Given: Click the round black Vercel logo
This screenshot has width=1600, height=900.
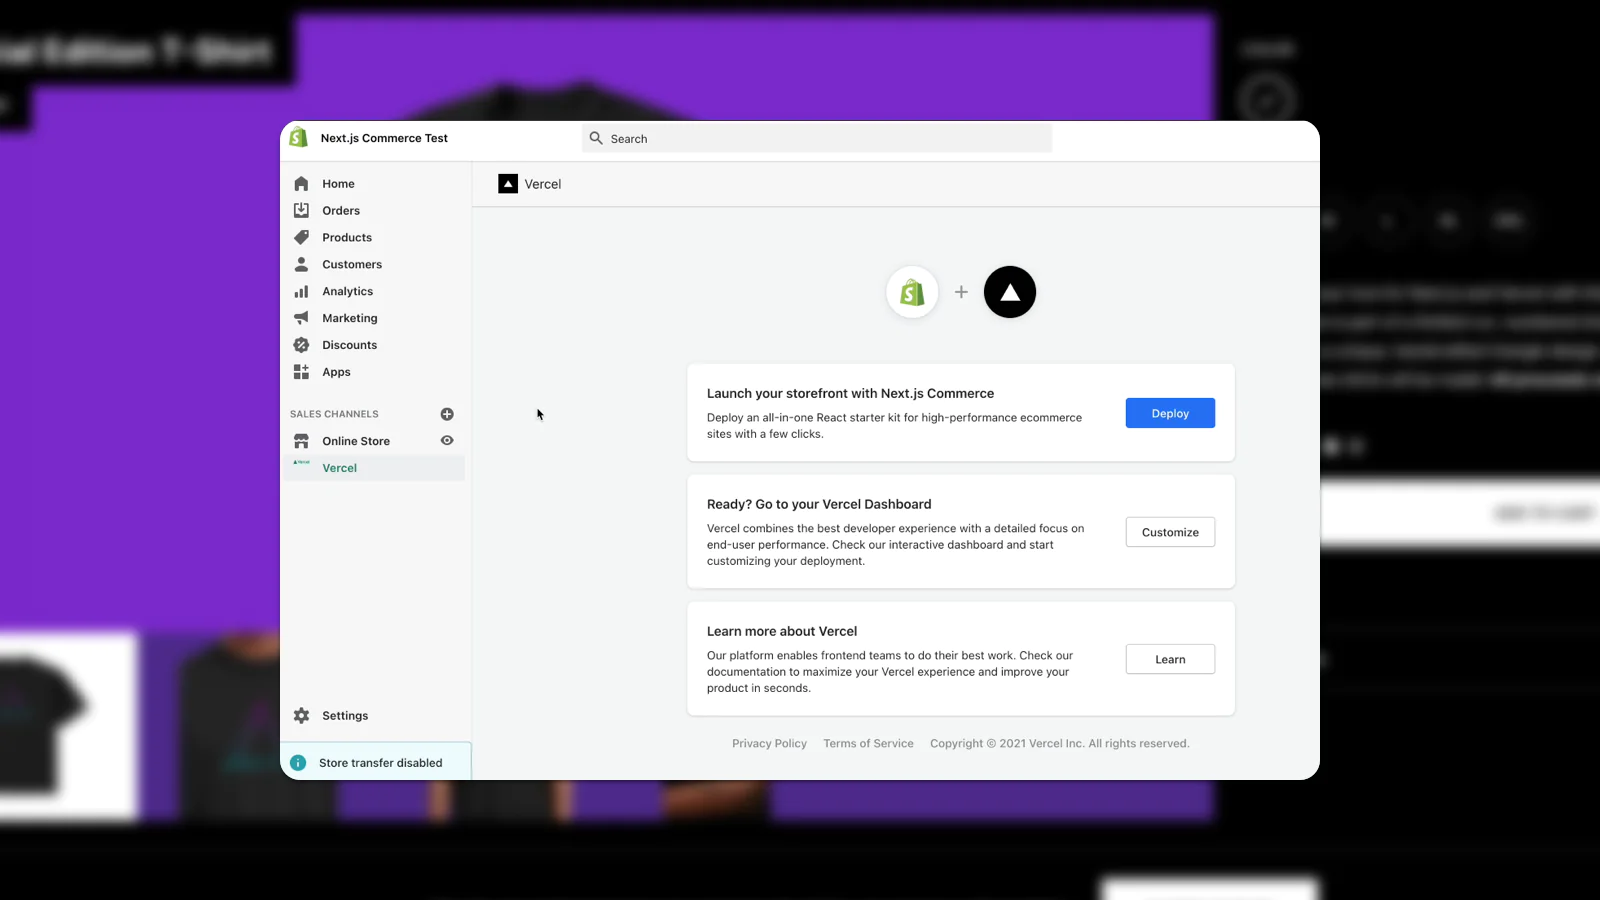Looking at the screenshot, I should [1010, 292].
